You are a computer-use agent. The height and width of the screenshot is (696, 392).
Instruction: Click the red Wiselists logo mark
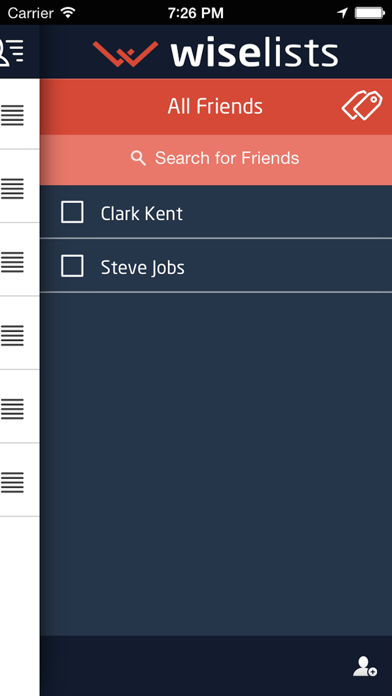pyautogui.click(x=126, y=54)
